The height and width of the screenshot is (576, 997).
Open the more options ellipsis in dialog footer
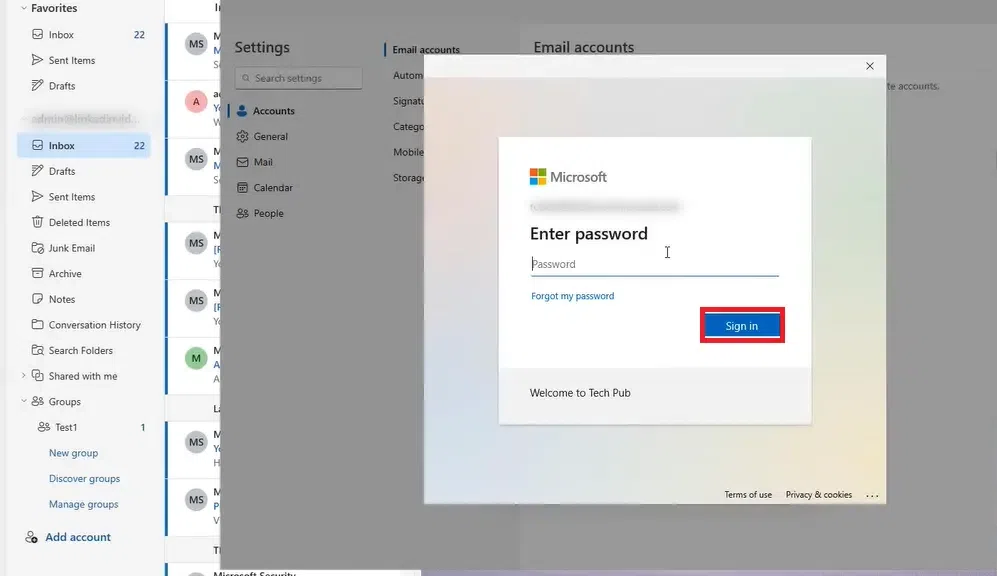(872, 495)
